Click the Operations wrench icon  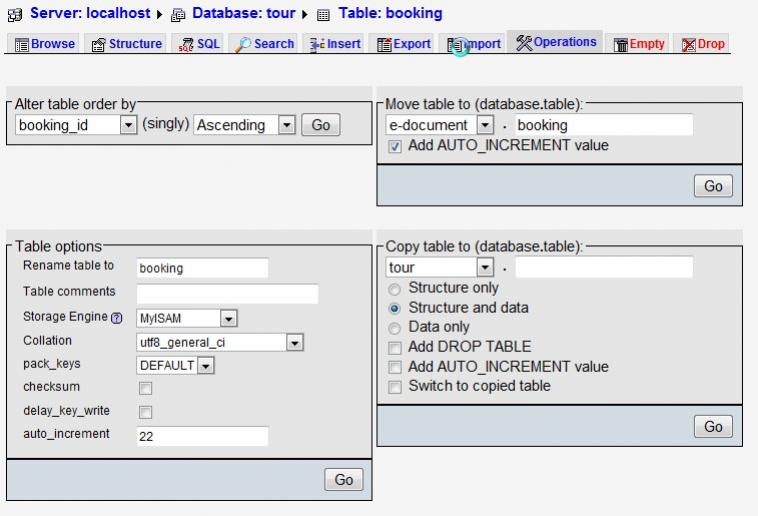524,43
